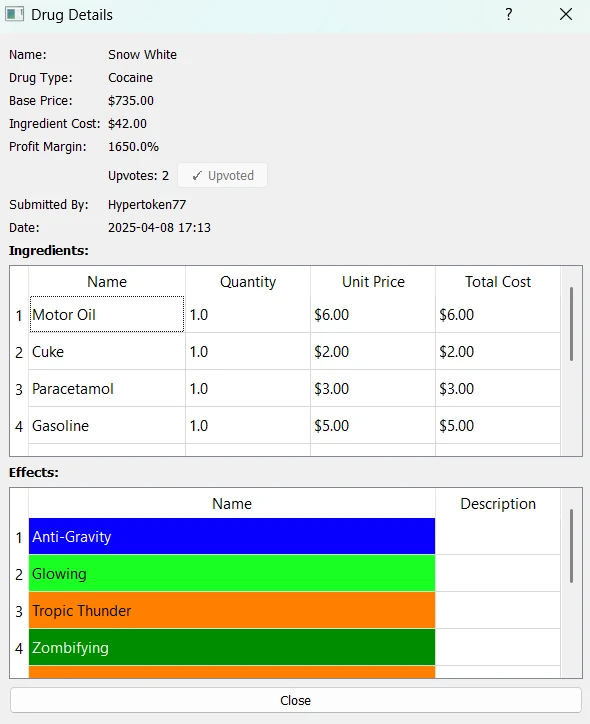The width and height of the screenshot is (590, 724).
Task: Click the Description column header in Effects
Action: pos(498,503)
